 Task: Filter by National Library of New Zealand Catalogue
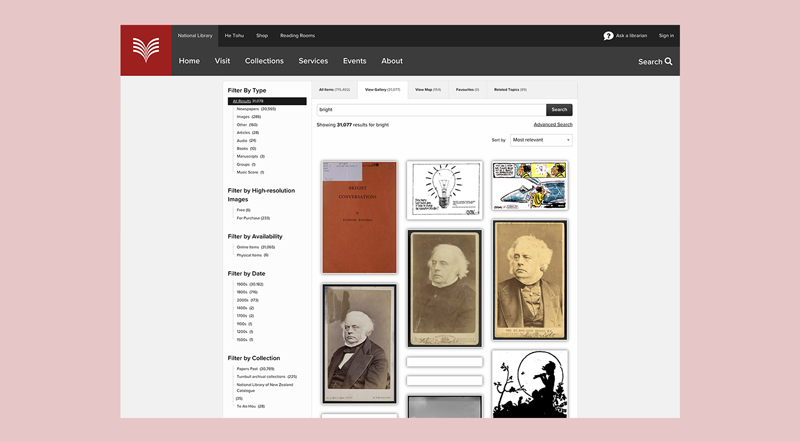point(265,388)
